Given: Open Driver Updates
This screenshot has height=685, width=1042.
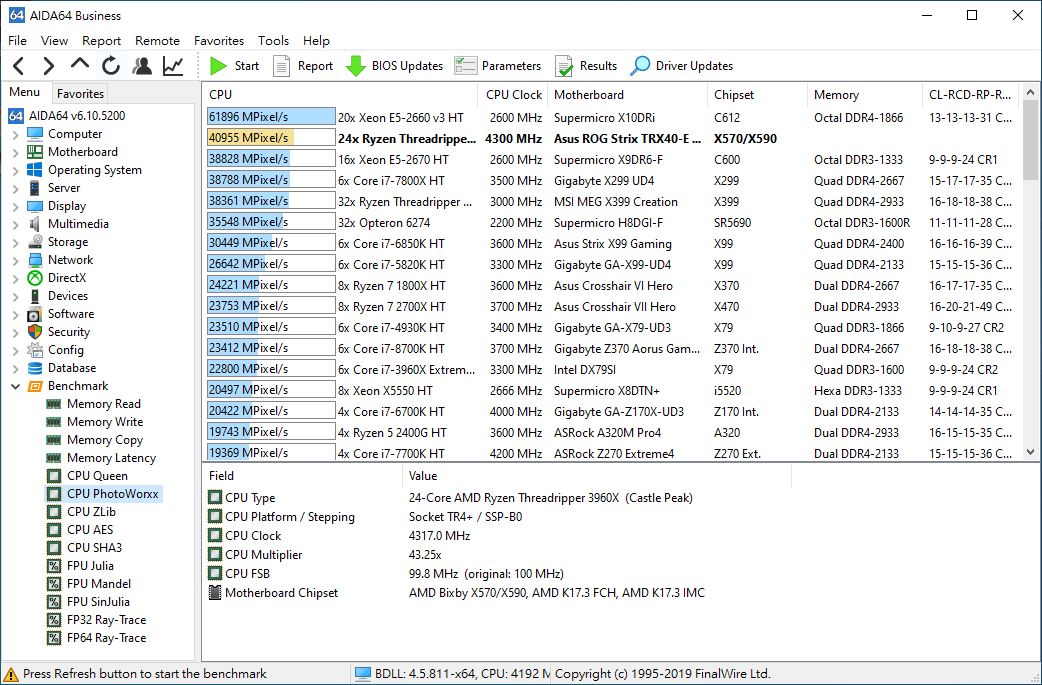Looking at the screenshot, I should point(681,66).
